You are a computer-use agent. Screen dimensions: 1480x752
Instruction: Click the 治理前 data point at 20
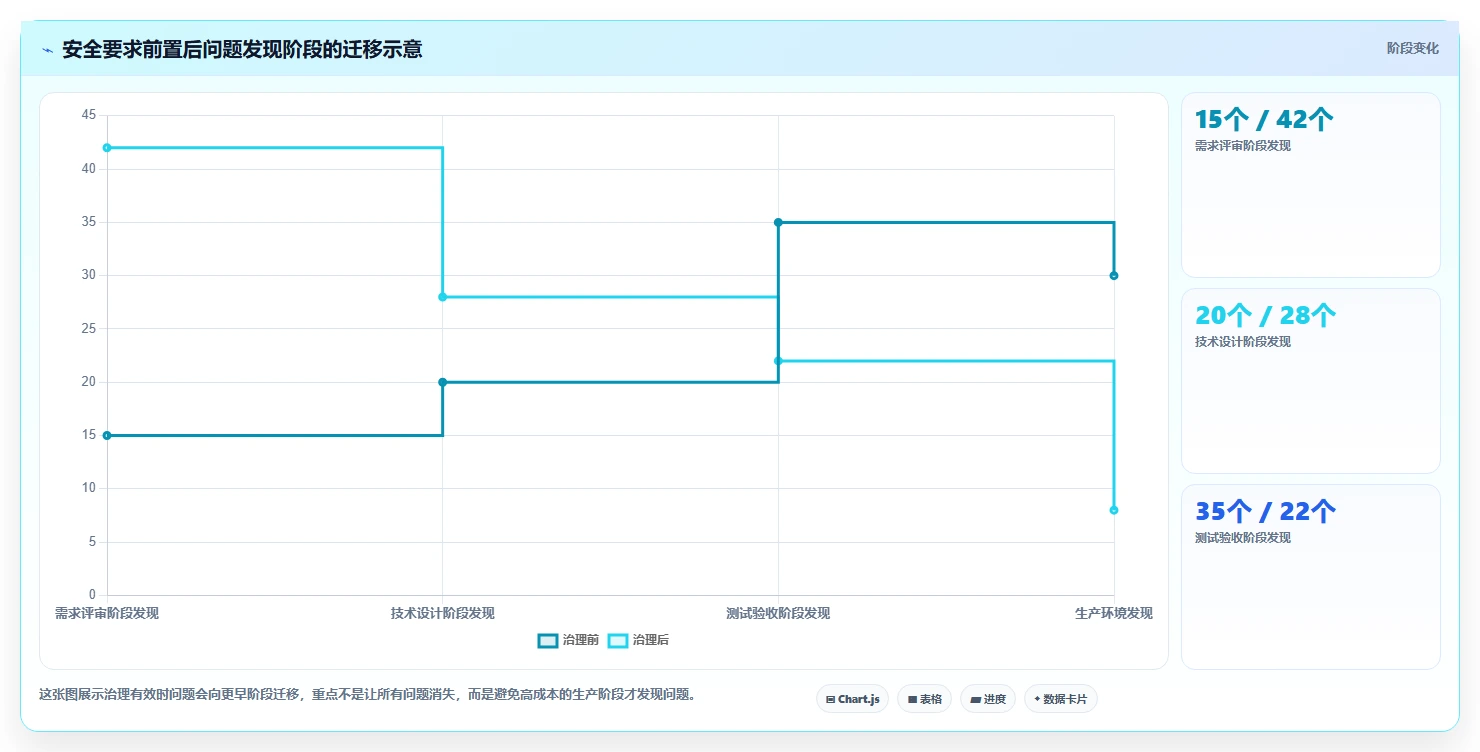point(442,382)
